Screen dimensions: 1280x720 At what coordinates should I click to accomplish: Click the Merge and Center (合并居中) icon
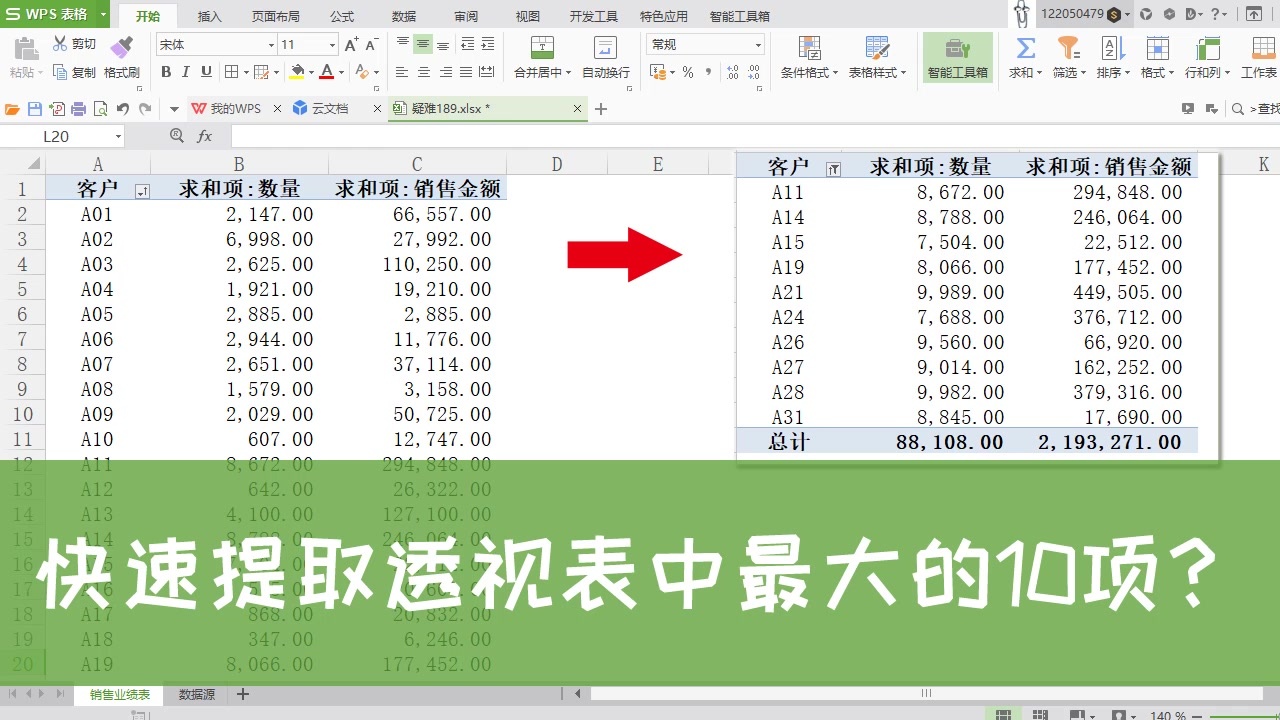542,48
